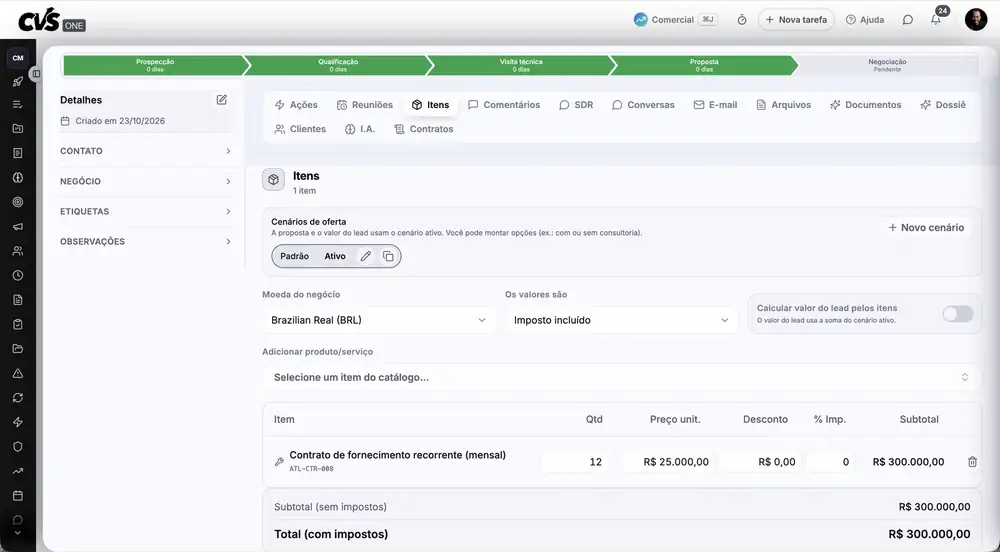This screenshot has height=552, width=1000.
Task: Expand more sidebar items with bottom chevron
Action: 18,533
